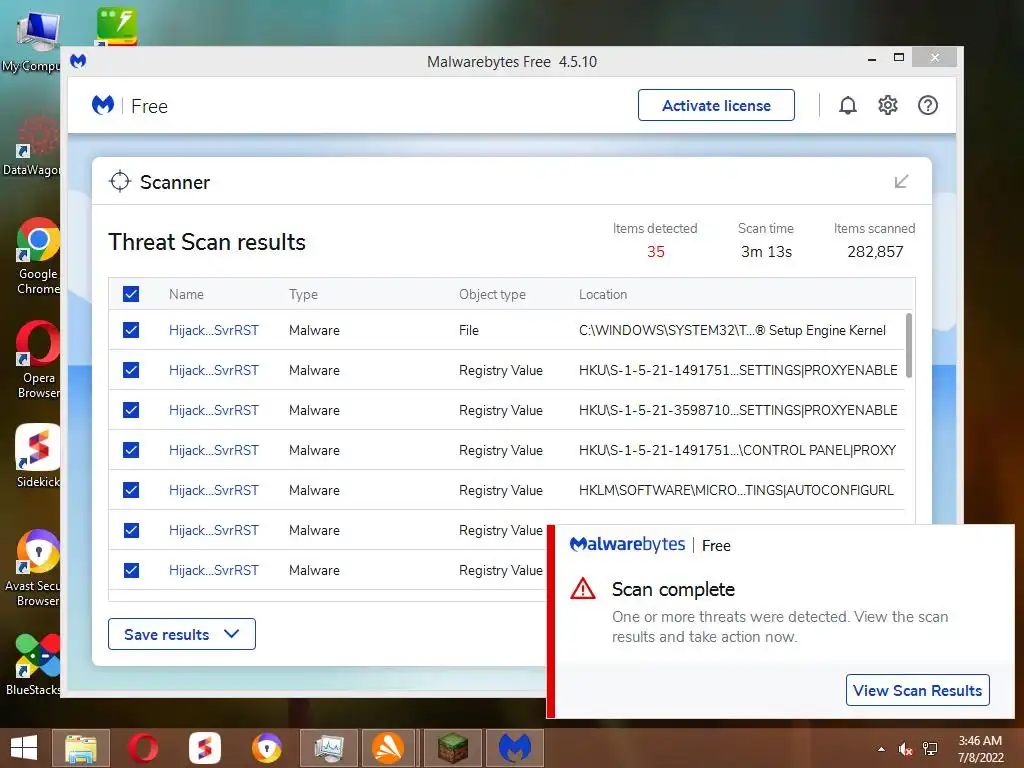
Task: Uncheck the CONTROL PANEL|PROXY row checkbox
Action: point(131,450)
